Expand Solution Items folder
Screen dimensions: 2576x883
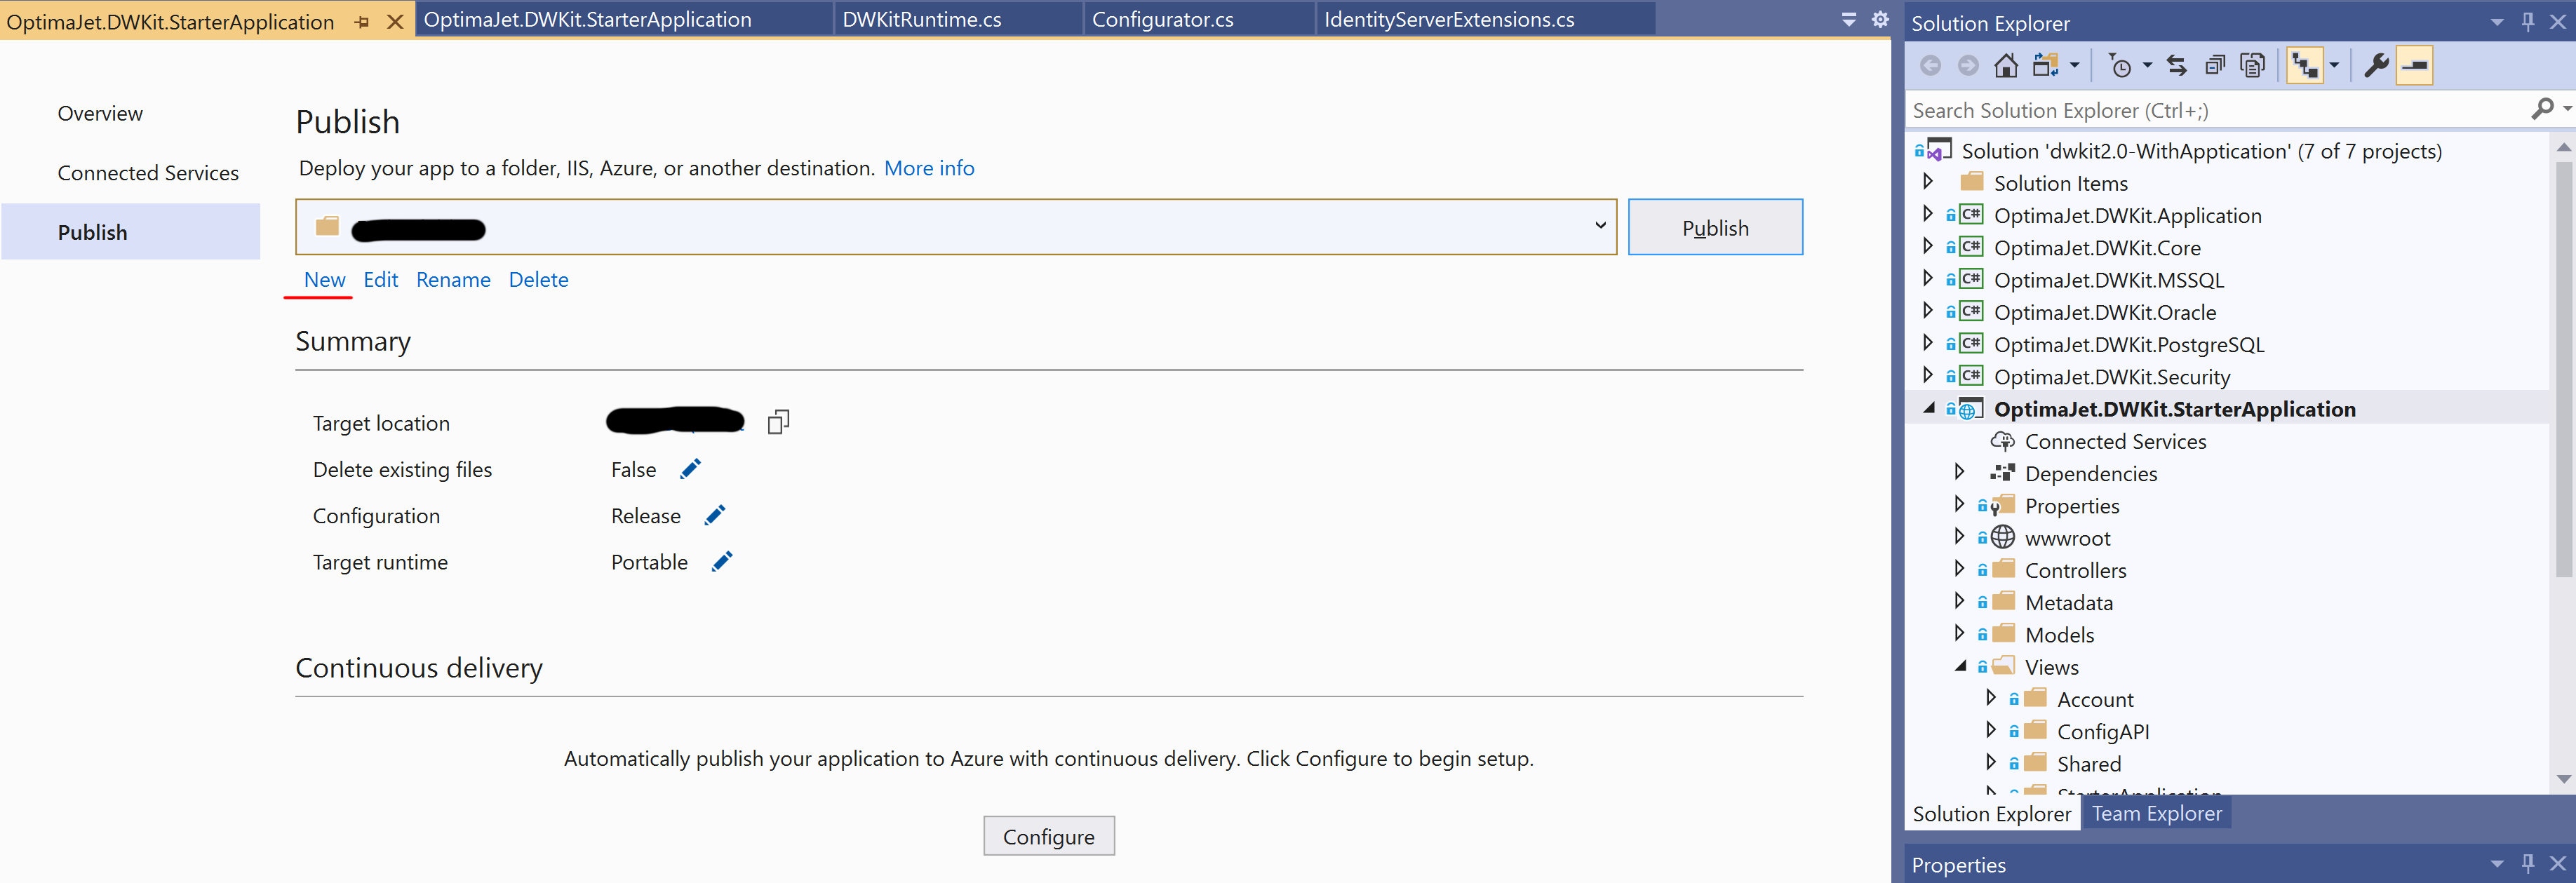tap(1927, 182)
